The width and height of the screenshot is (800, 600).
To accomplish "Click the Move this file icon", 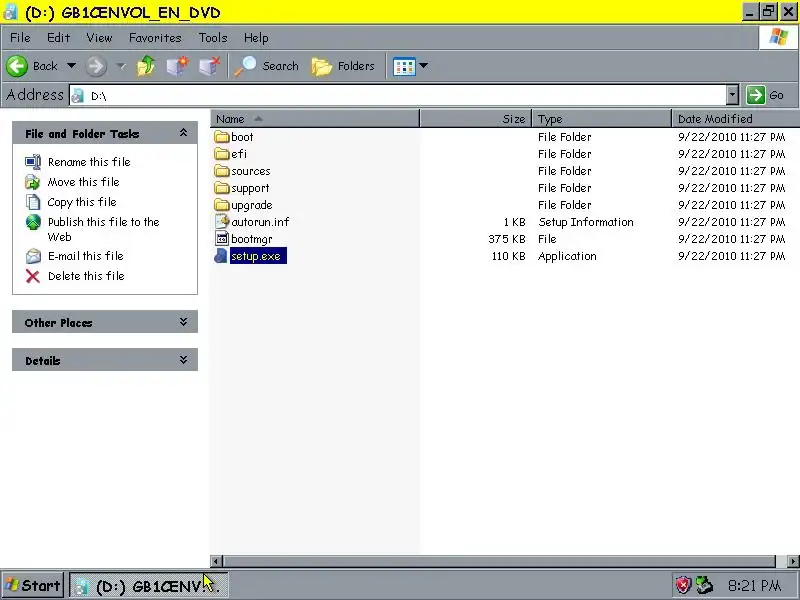I will click(x=33, y=182).
